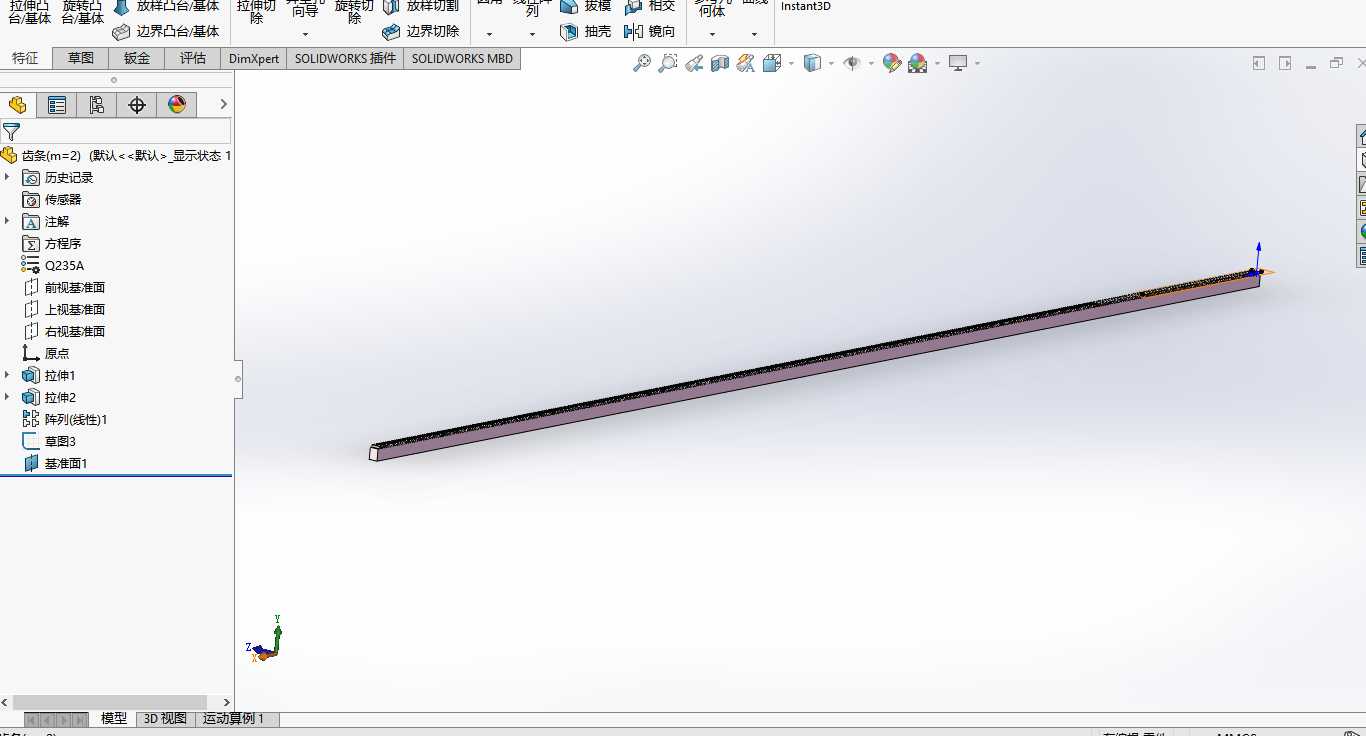Select the 方程序 equations tree item
Image resolution: width=1366 pixels, height=736 pixels.
coord(52,243)
